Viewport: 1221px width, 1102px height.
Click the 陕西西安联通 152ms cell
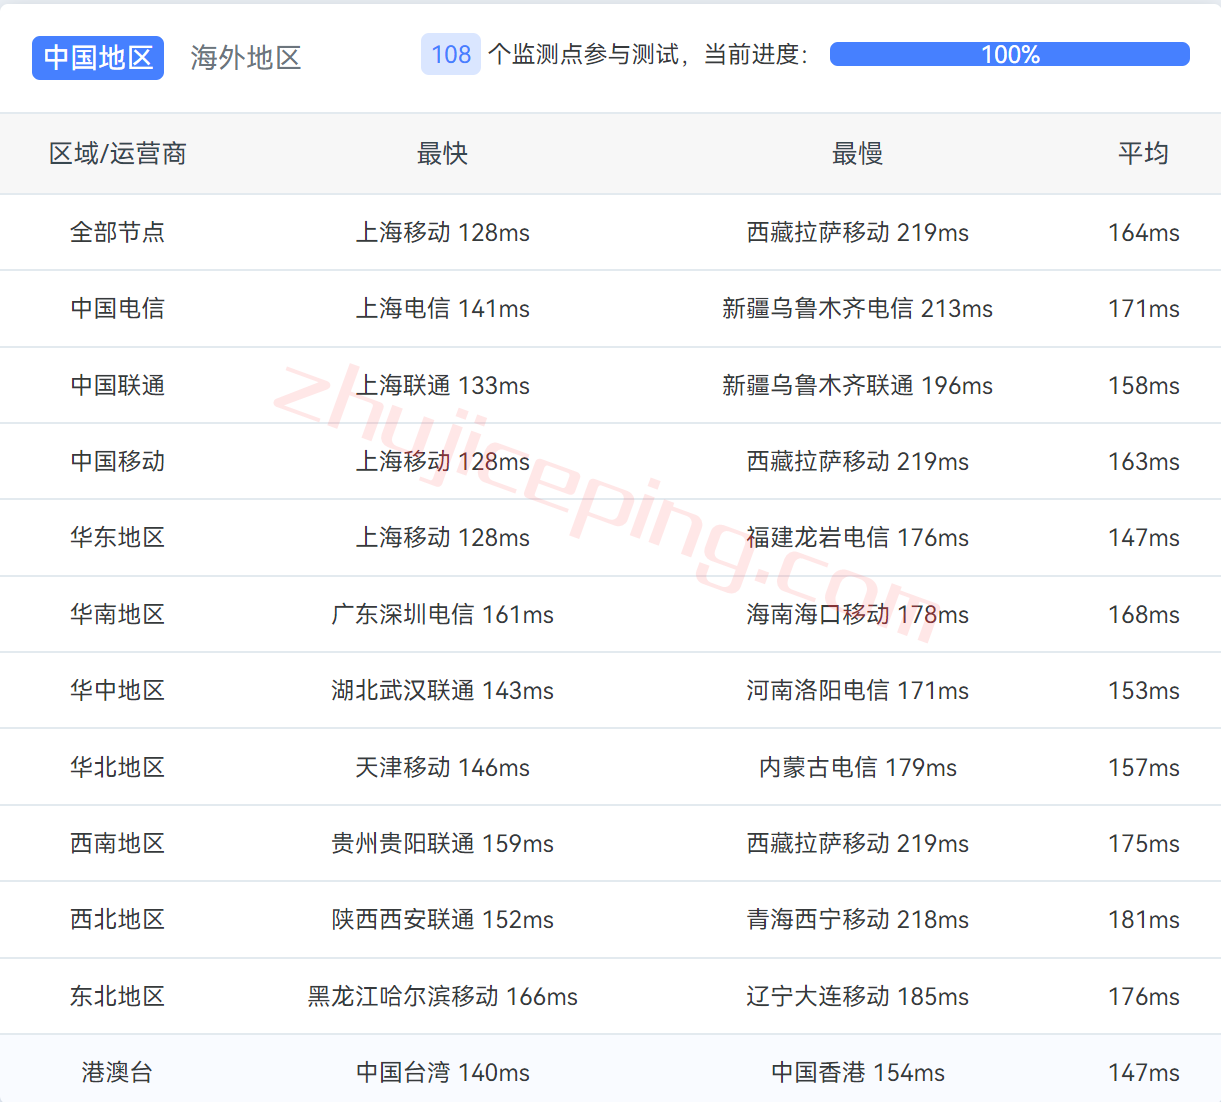443,919
